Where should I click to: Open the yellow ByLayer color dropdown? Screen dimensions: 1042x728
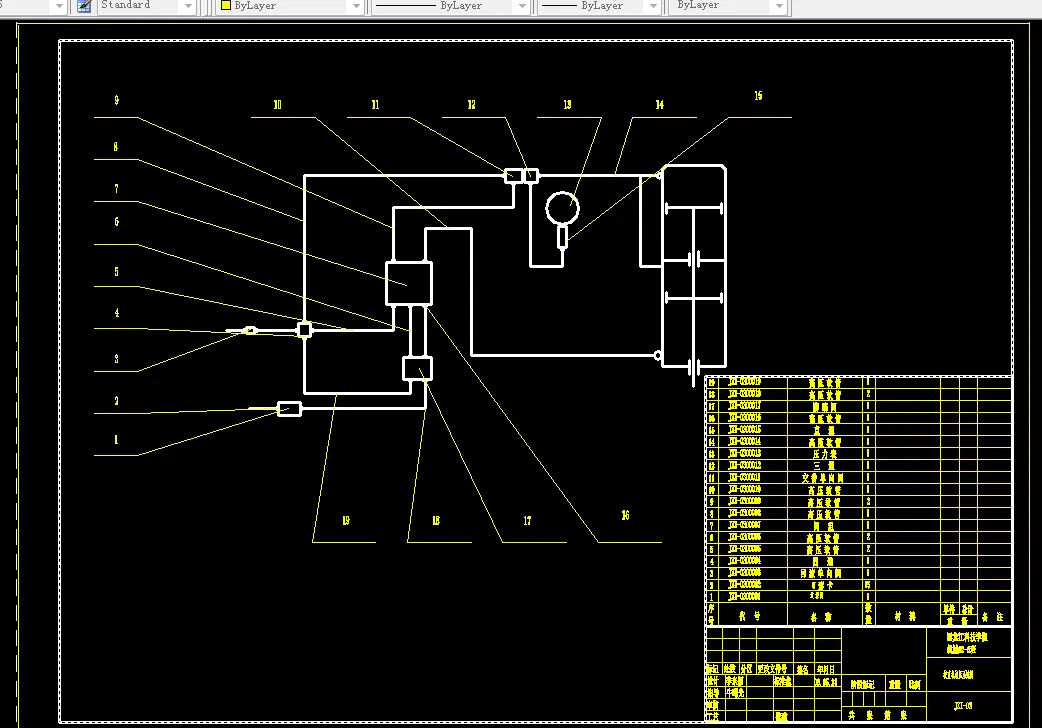tap(356, 6)
